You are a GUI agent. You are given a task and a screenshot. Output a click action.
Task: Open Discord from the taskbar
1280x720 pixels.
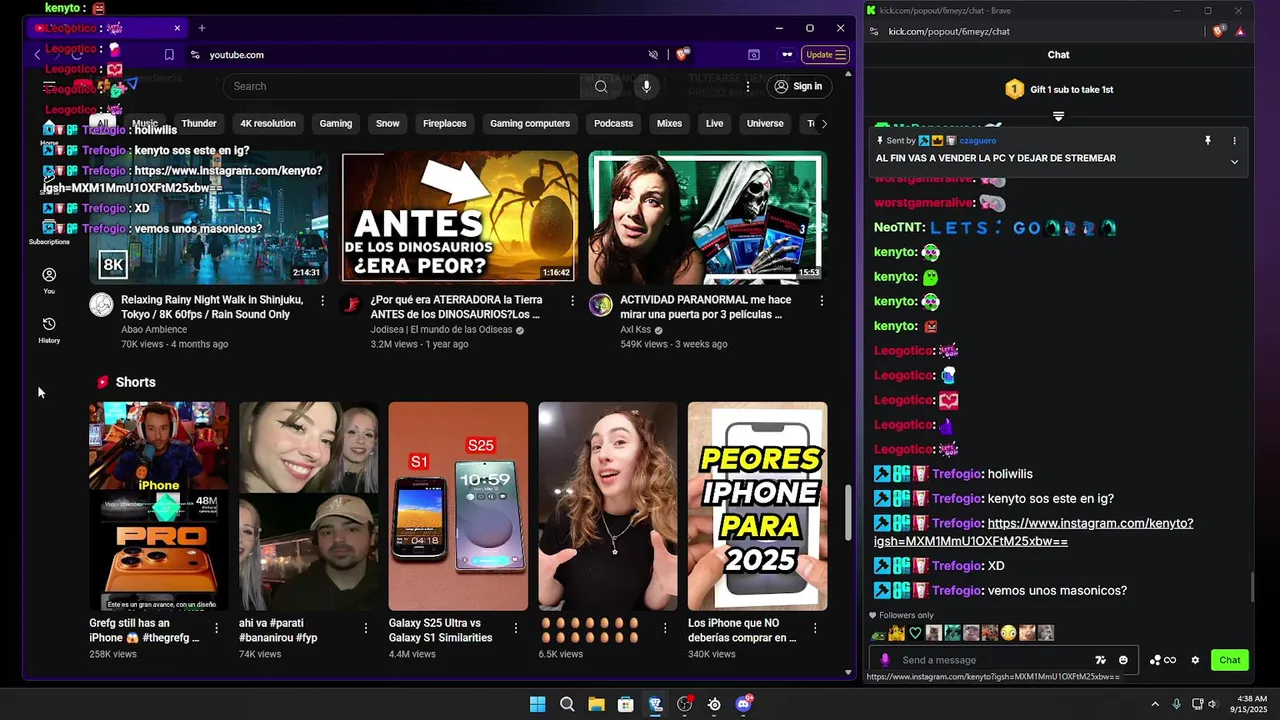743,704
